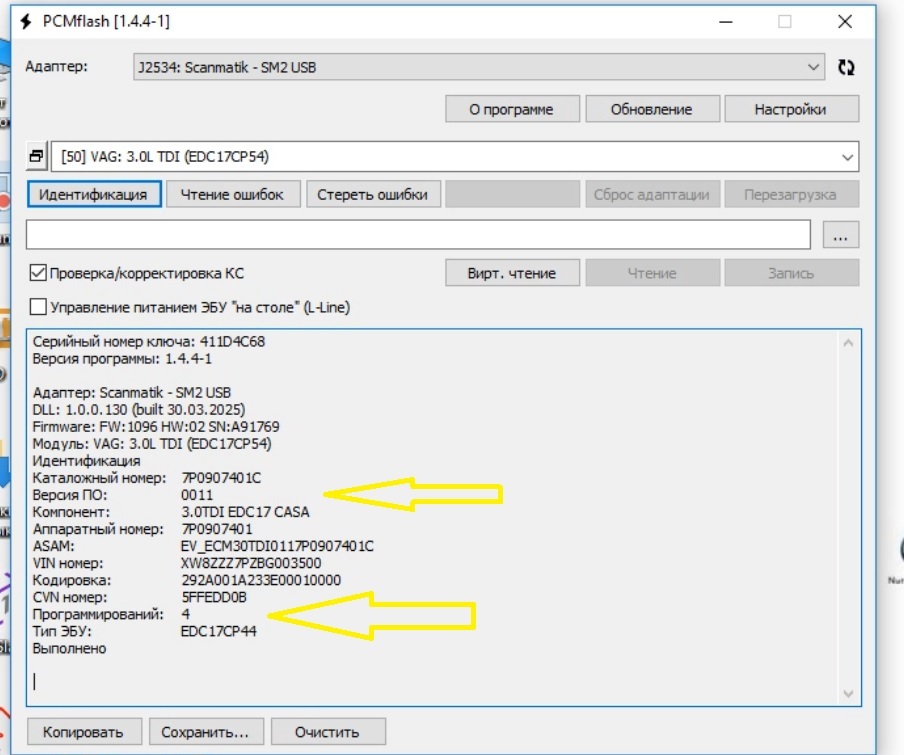Click Тип ЭБУ value EDC17CP44

(219, 631)
